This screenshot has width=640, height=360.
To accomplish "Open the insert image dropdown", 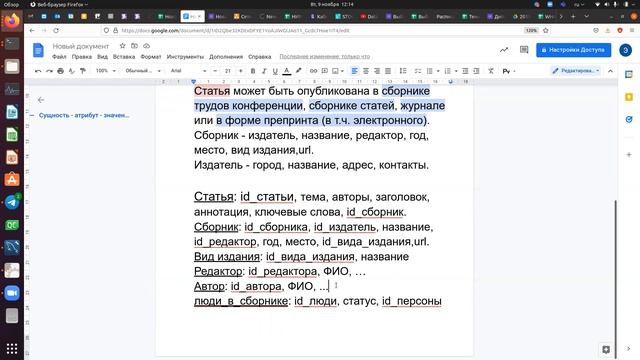I will click(338, 71).
